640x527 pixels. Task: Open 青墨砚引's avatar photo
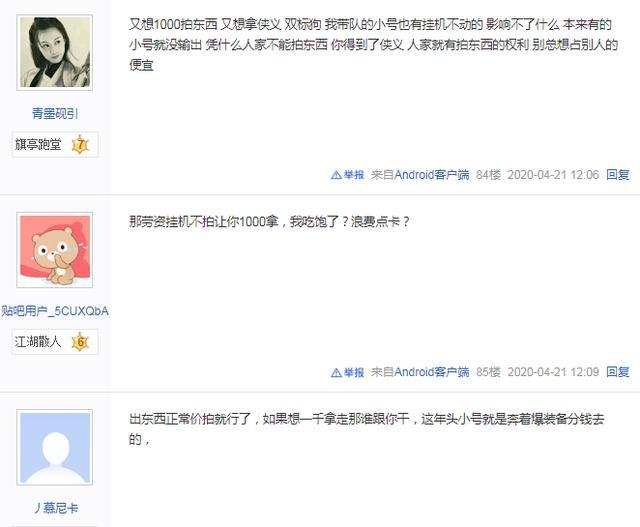[x=55, y=53]
